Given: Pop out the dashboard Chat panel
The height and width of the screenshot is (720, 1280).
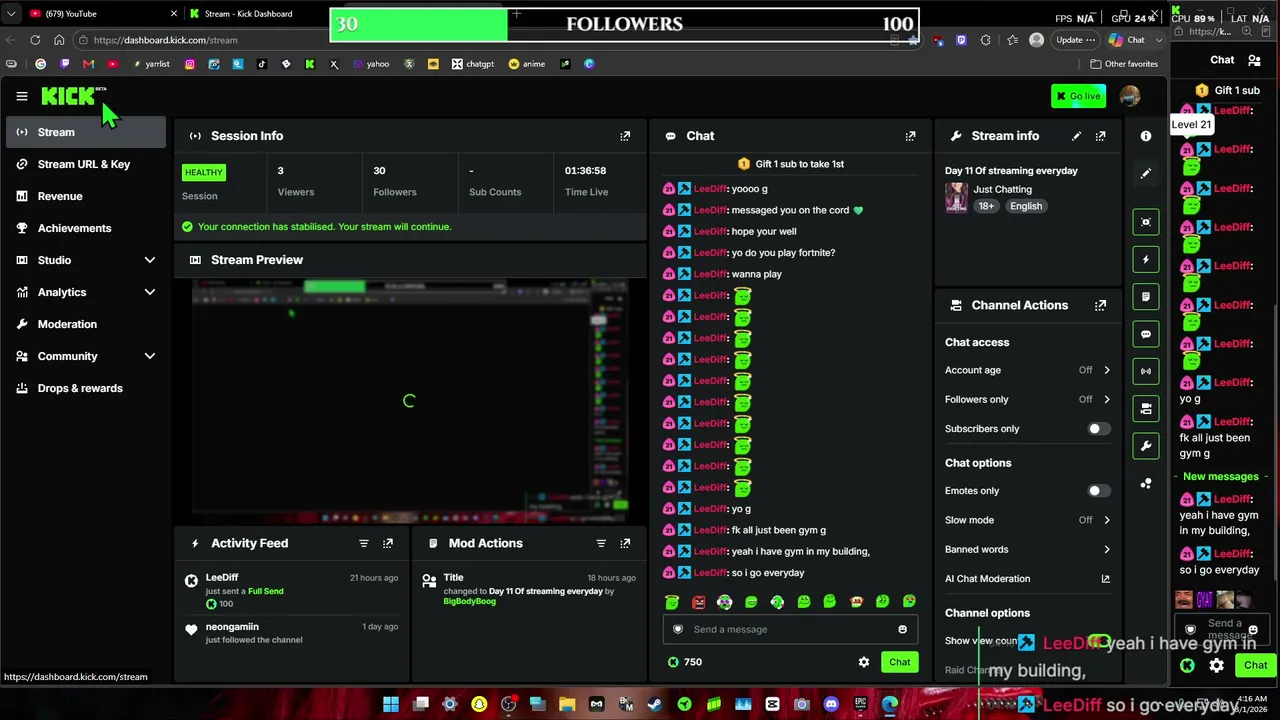Looking at the screenshot, I should click(910, 136).
